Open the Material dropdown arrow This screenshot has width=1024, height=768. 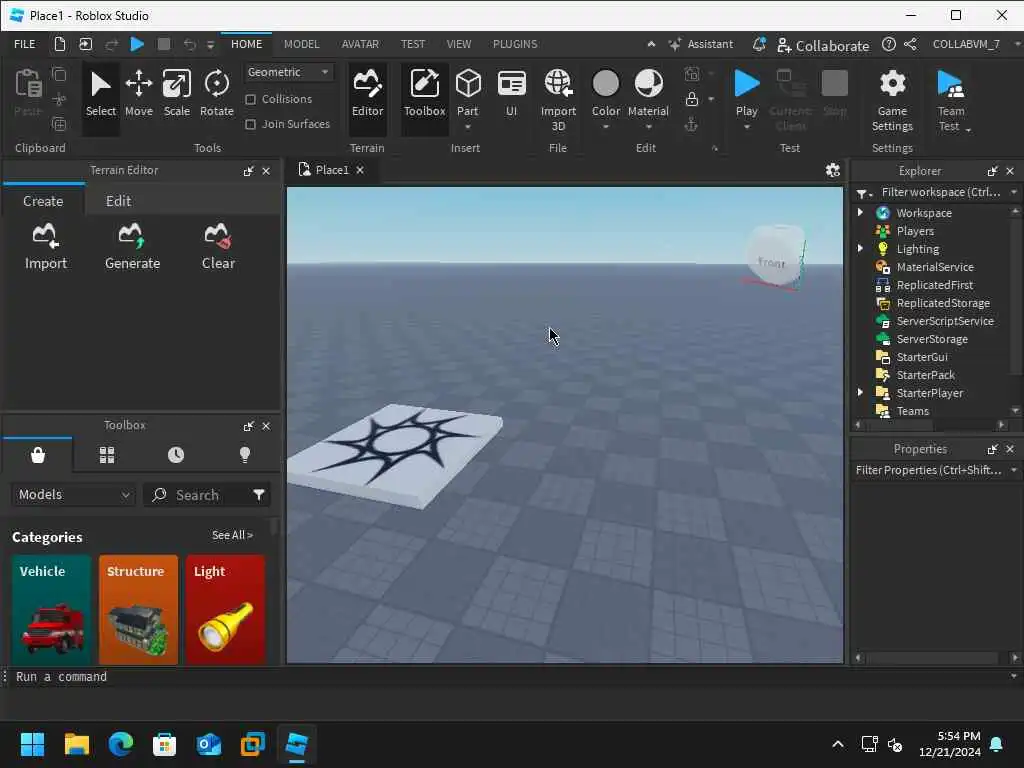[x=648, y=127]
